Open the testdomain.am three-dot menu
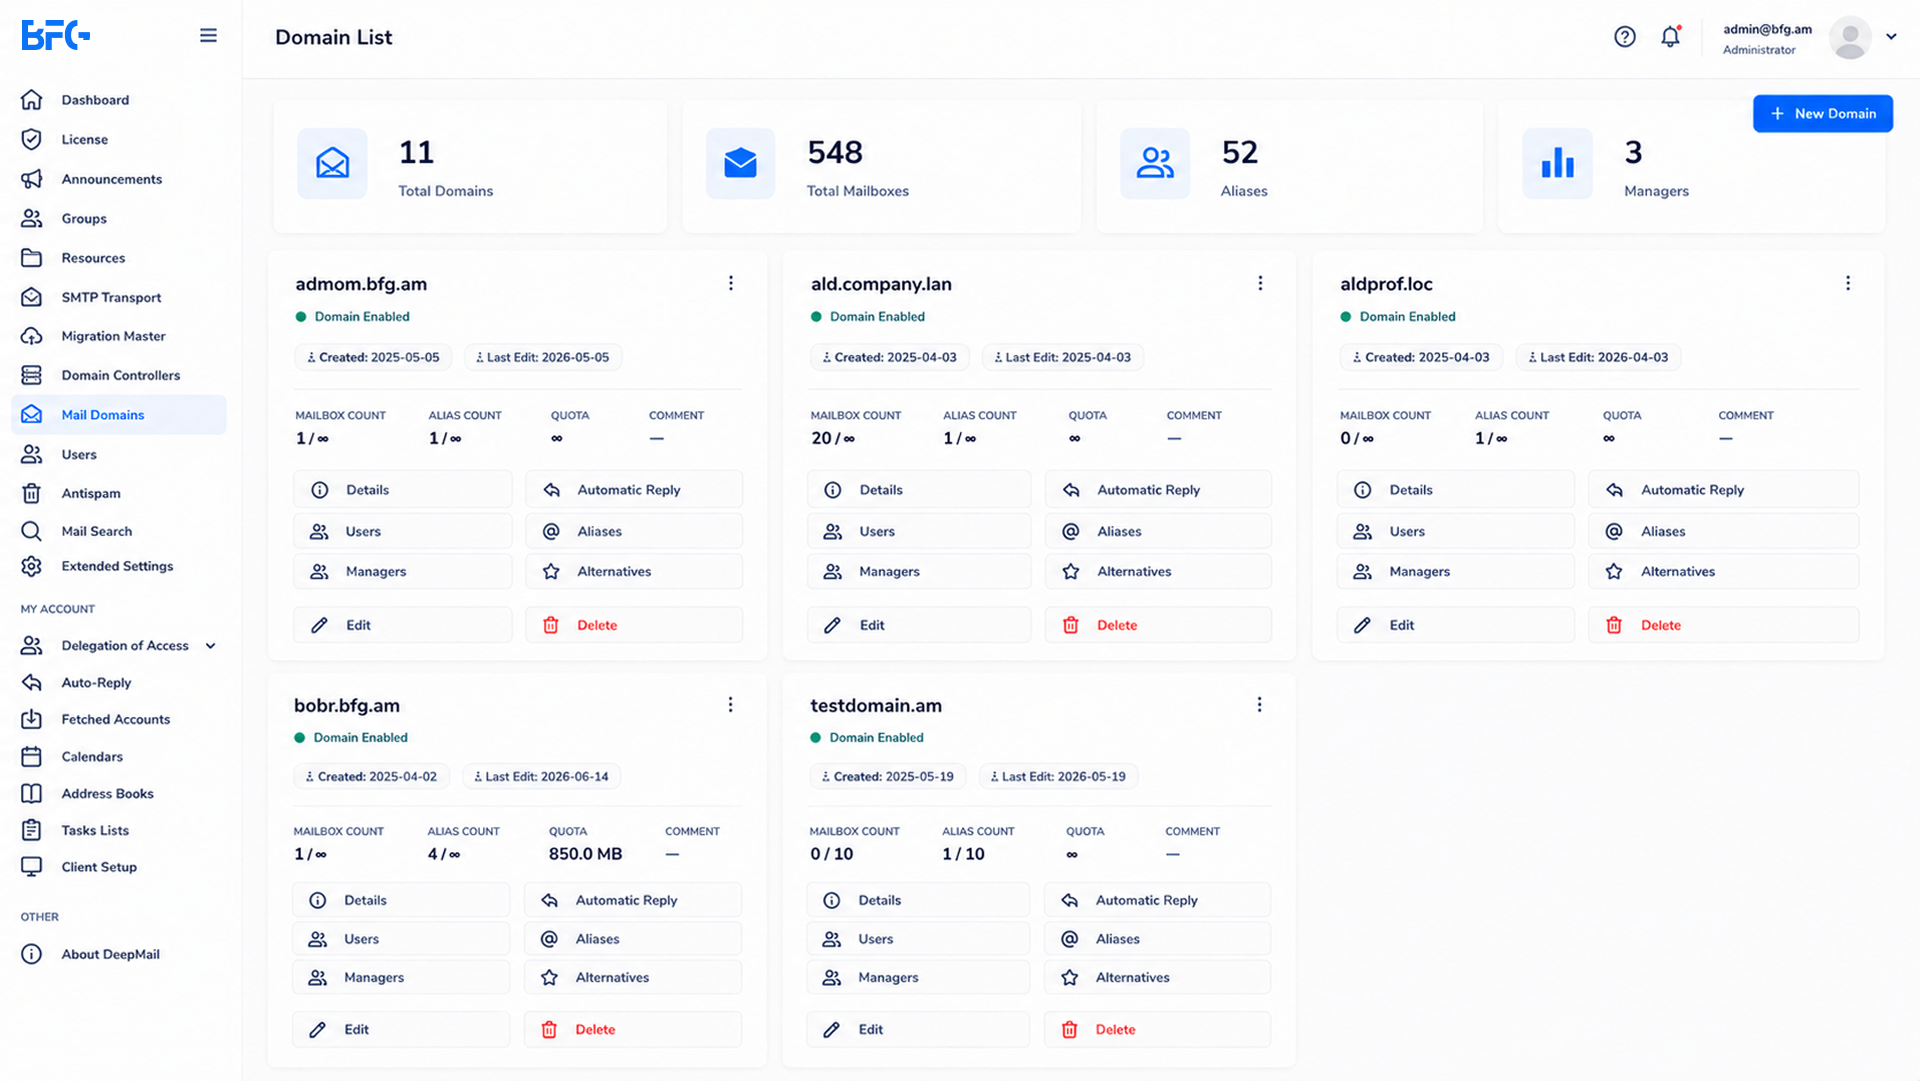This screenshot has height=1081, width=1920. tap(1259, 705)
